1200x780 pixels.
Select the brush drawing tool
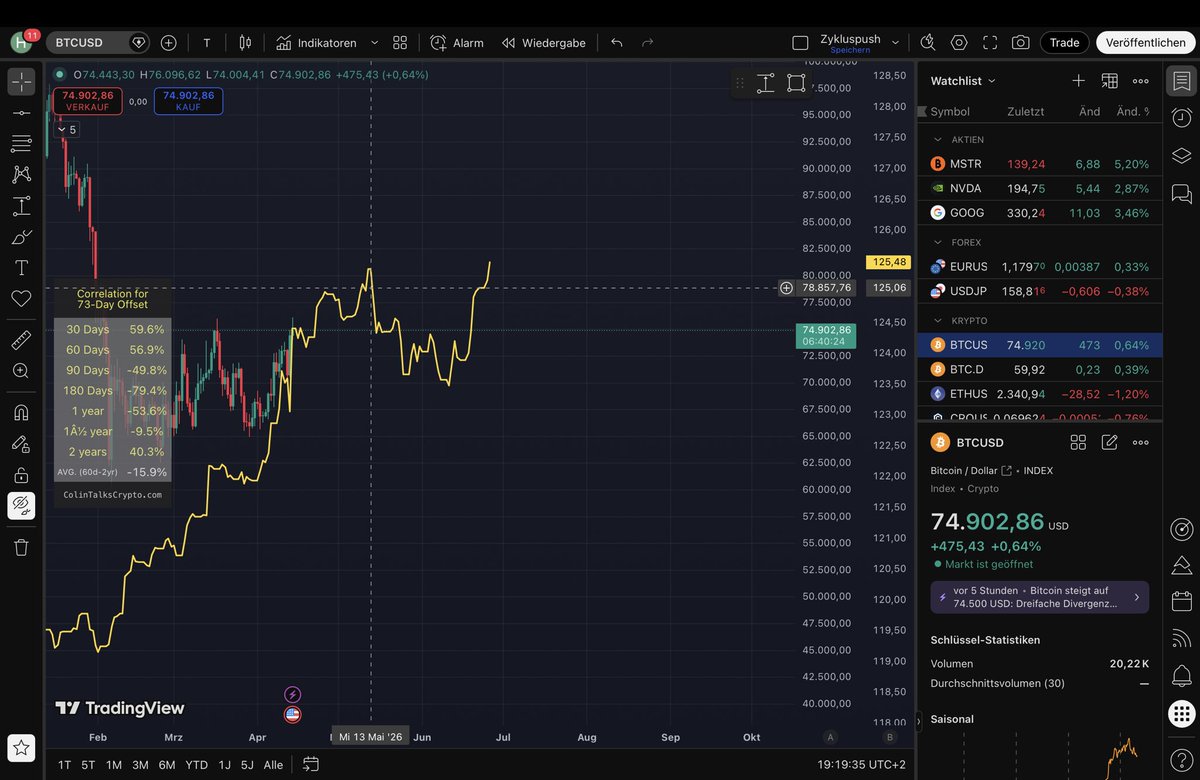(x=21, y=237)
